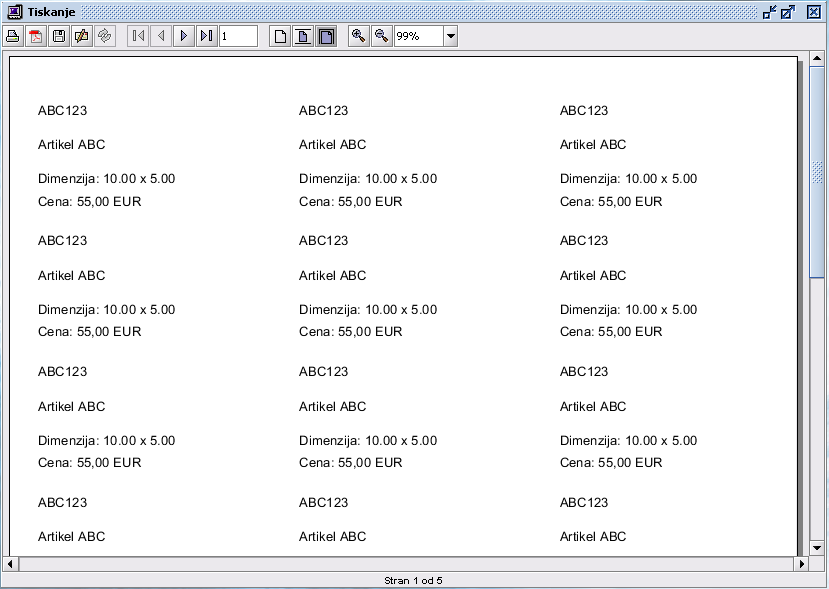Toggle Actual Size view mode
The image size is (829, 589).
(281, 36)
